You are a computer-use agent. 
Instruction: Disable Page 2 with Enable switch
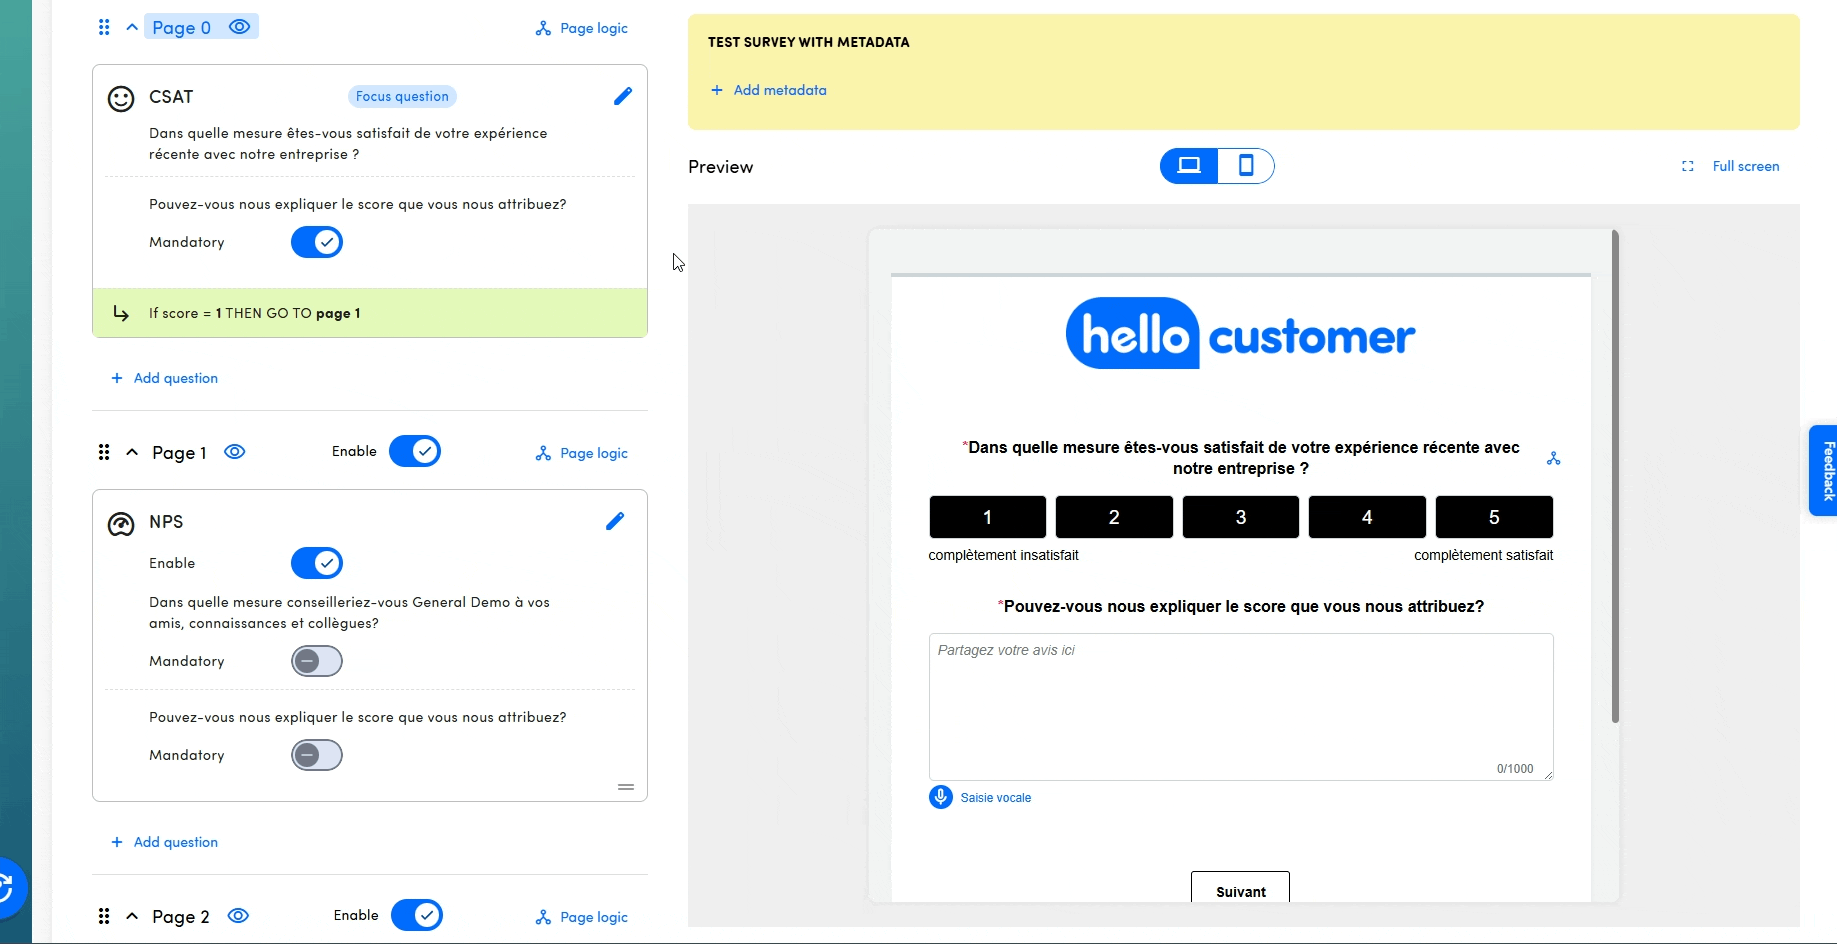tap(417, 915)
